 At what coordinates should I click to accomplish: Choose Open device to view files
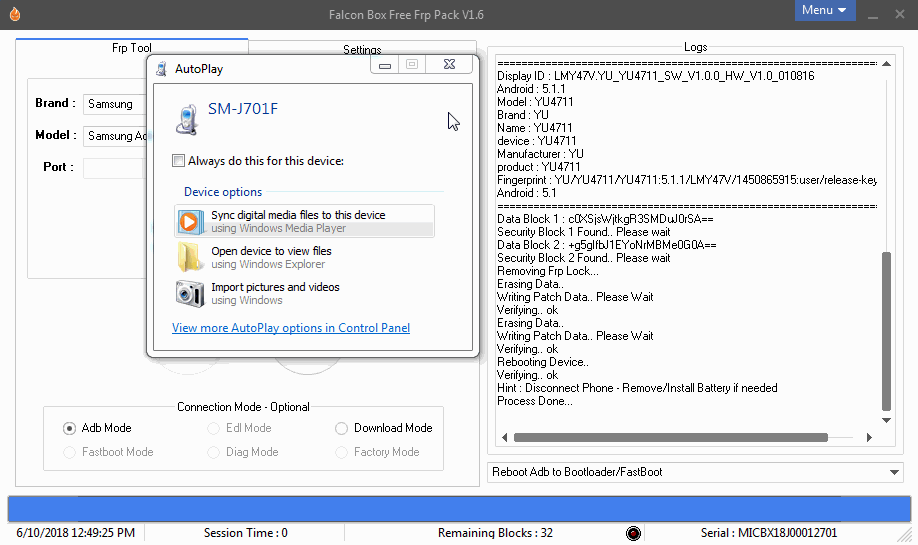coord(304,258)
